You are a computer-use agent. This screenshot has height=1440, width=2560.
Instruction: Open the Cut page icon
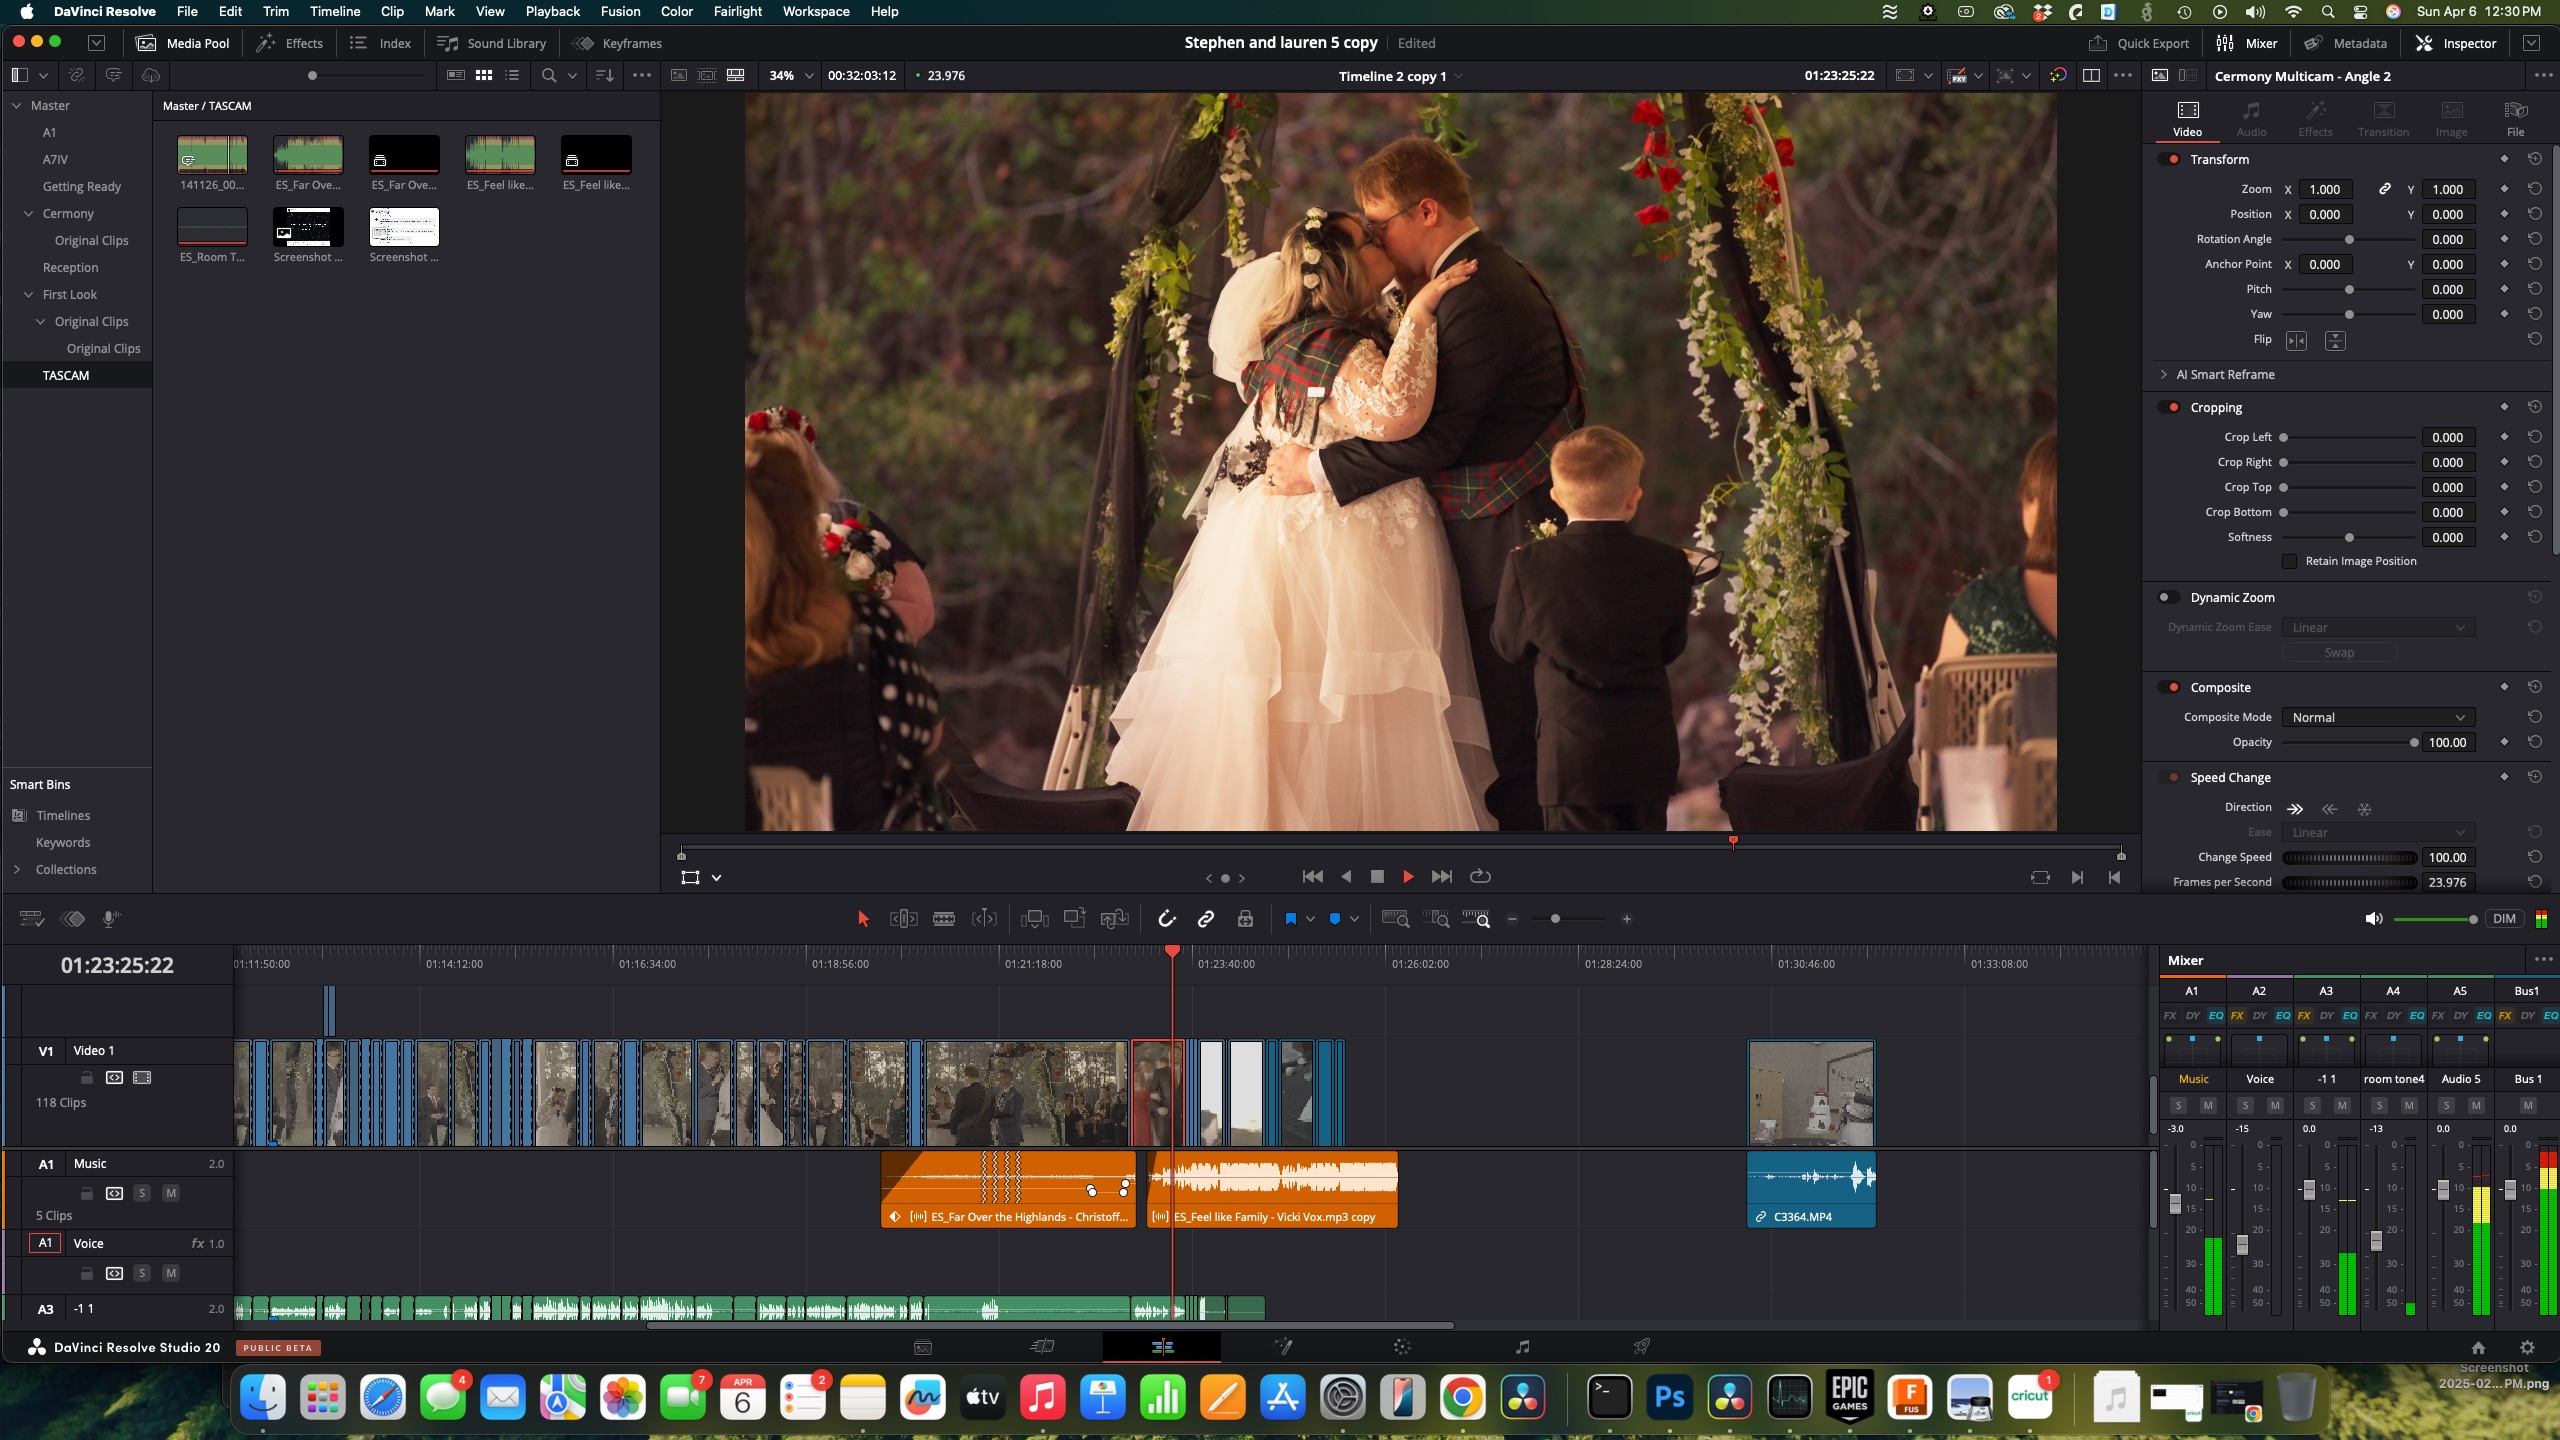pyautogui.click(x=1042, y=1347)
